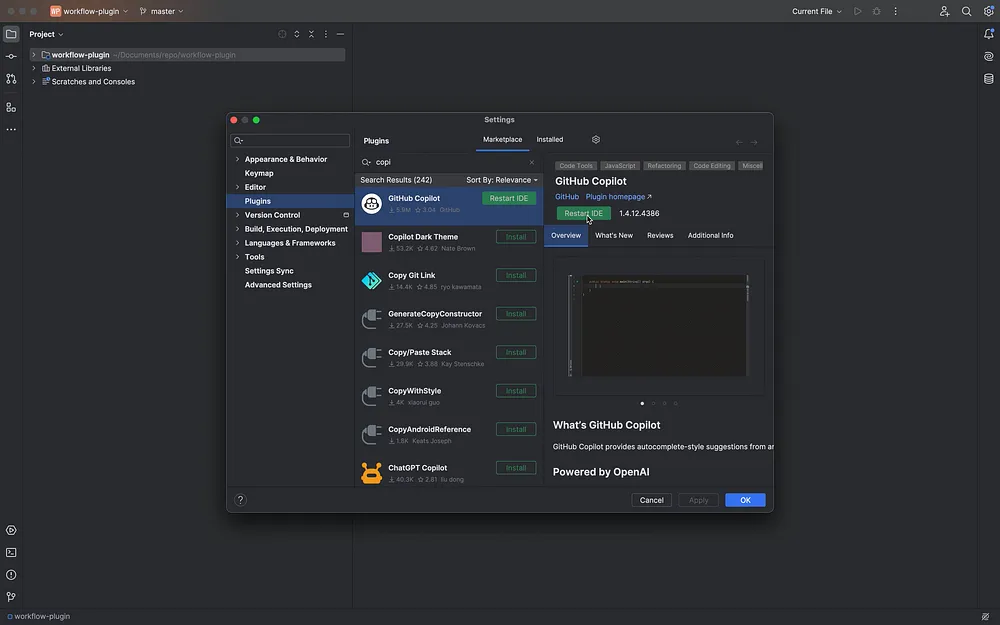
Task: Click the Run button in the toolbar
Action: point(858,11)
